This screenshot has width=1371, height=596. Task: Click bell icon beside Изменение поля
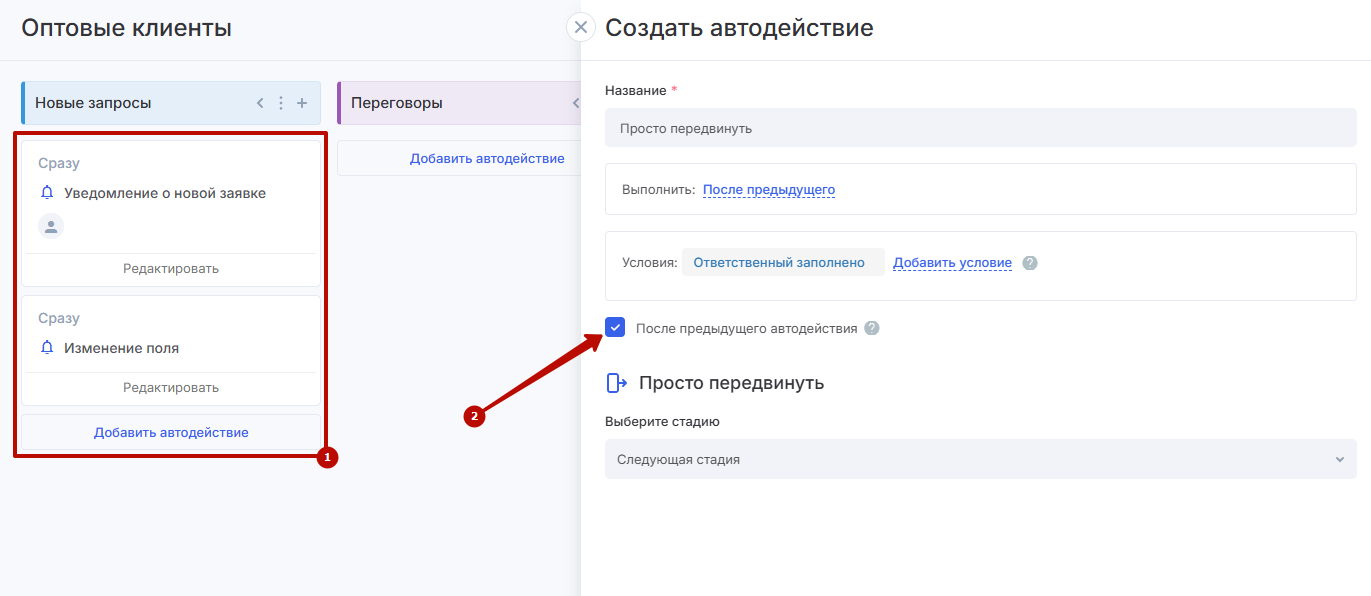[47, 348]
